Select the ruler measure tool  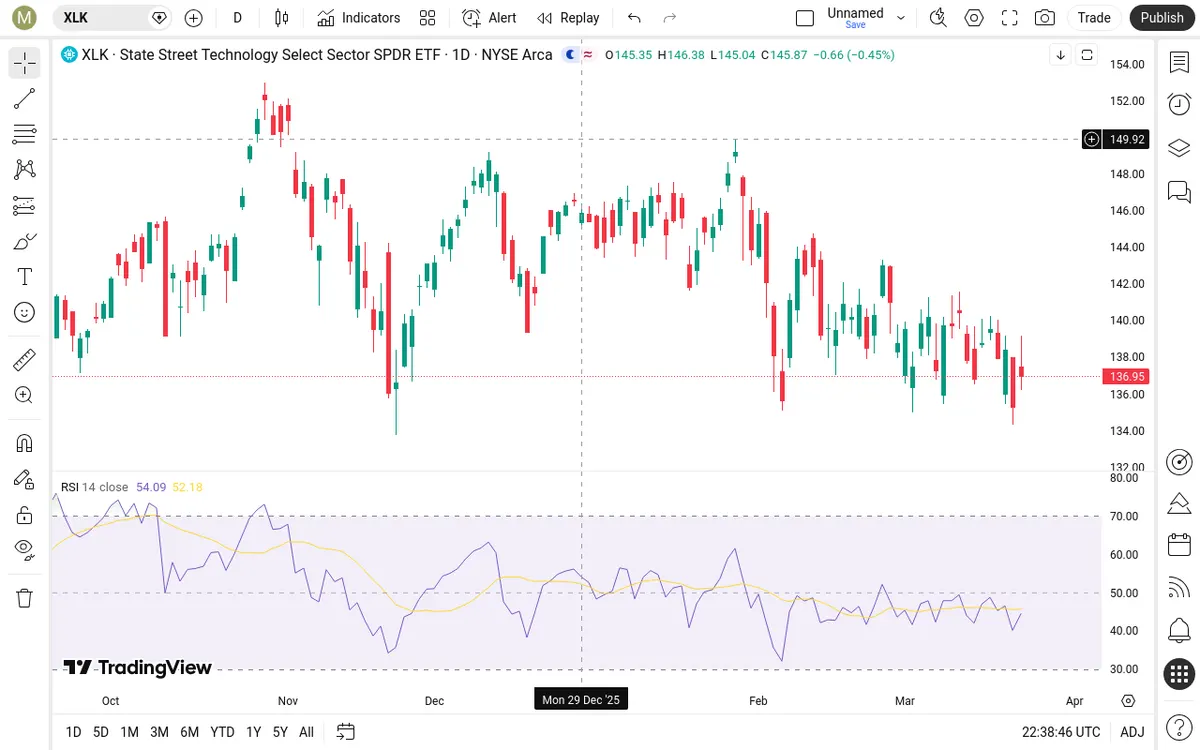click(25, 360)
